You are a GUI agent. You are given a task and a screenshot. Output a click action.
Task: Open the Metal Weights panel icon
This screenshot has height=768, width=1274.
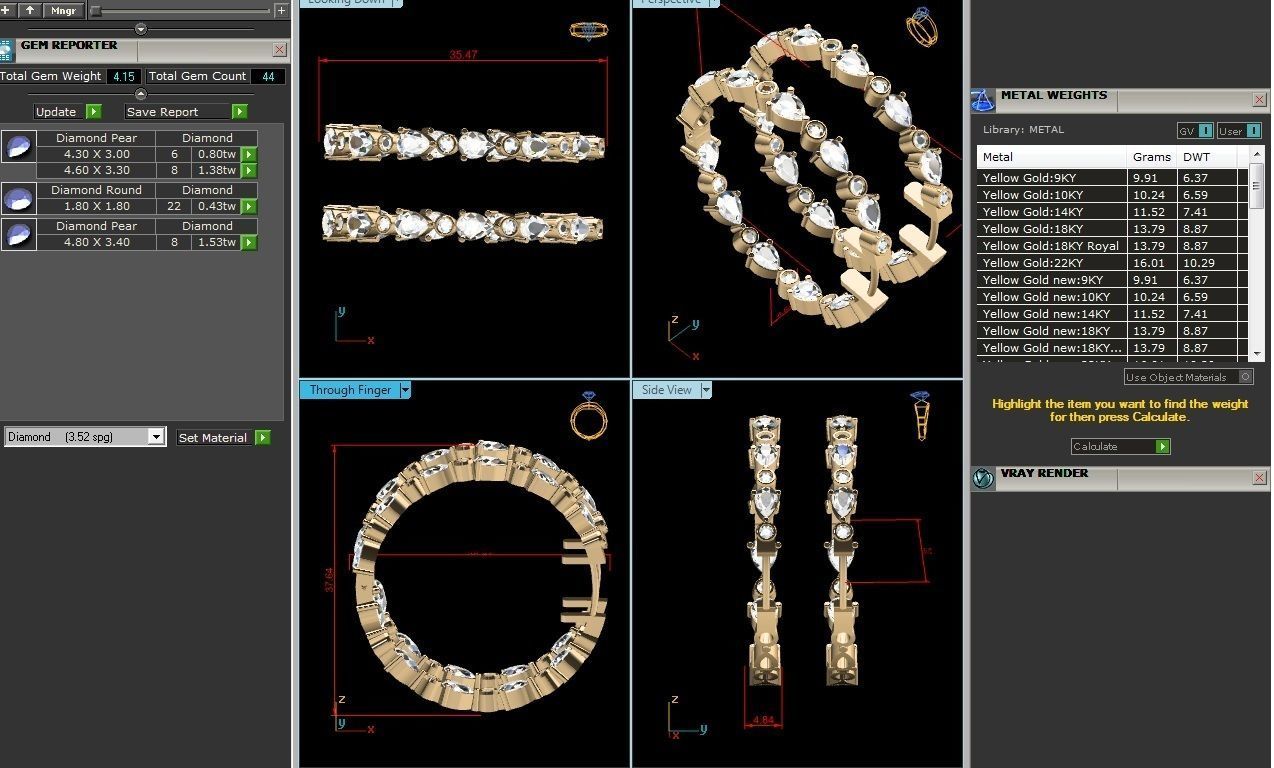pos(983,100)
